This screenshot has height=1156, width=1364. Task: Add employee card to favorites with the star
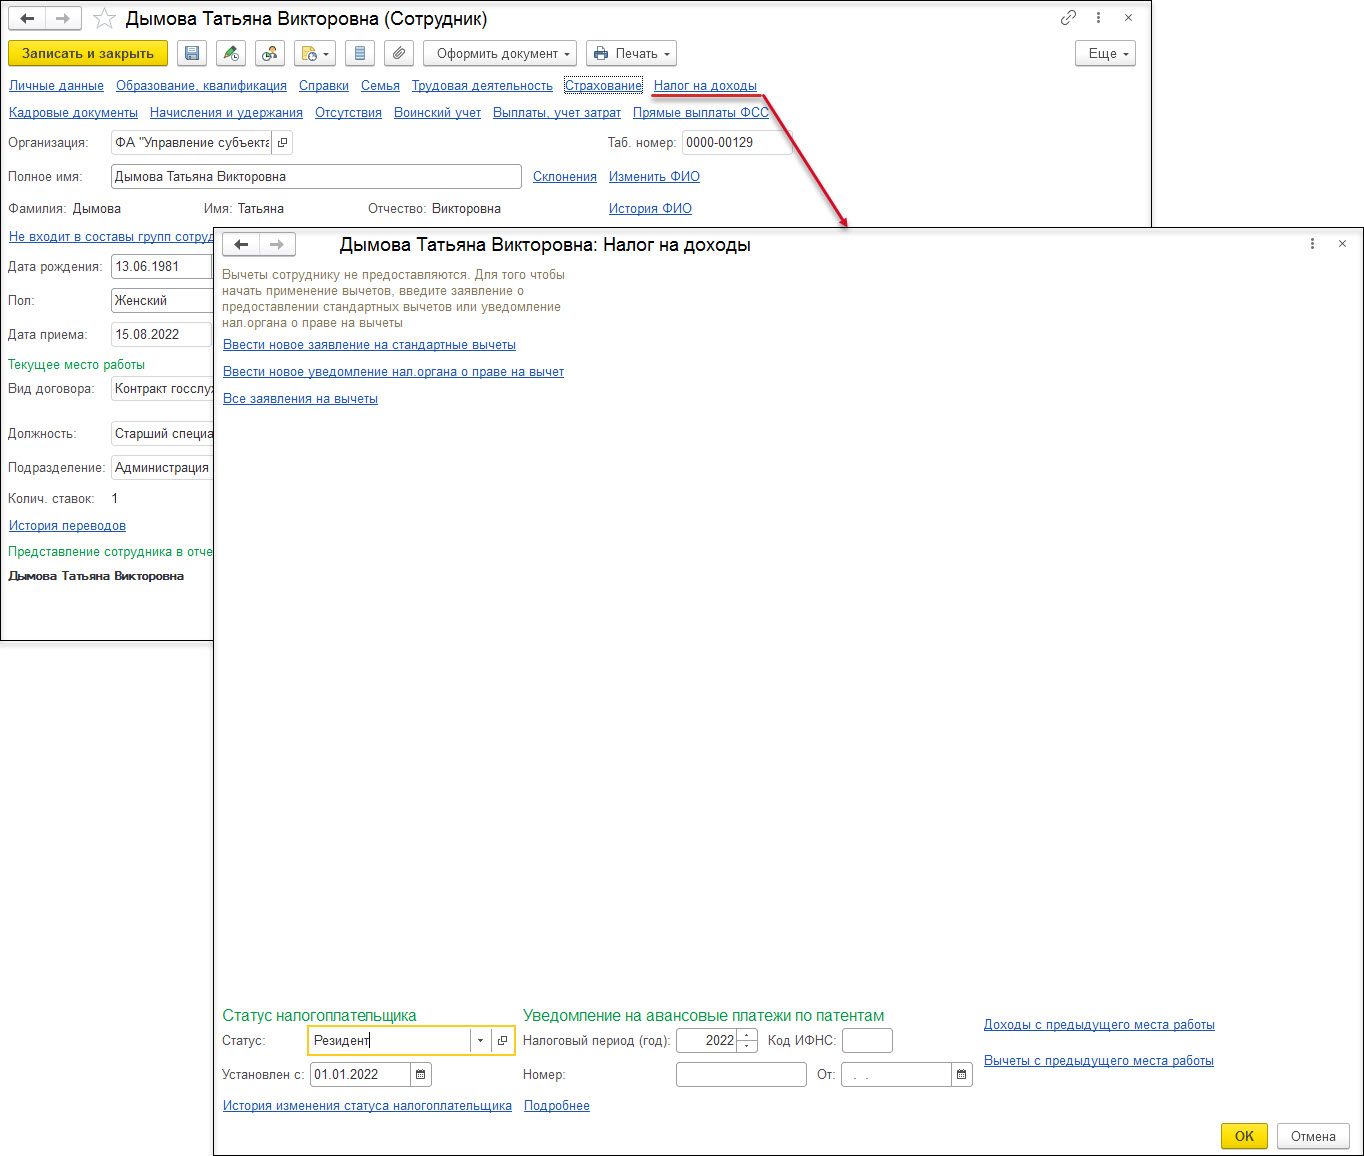104,19
